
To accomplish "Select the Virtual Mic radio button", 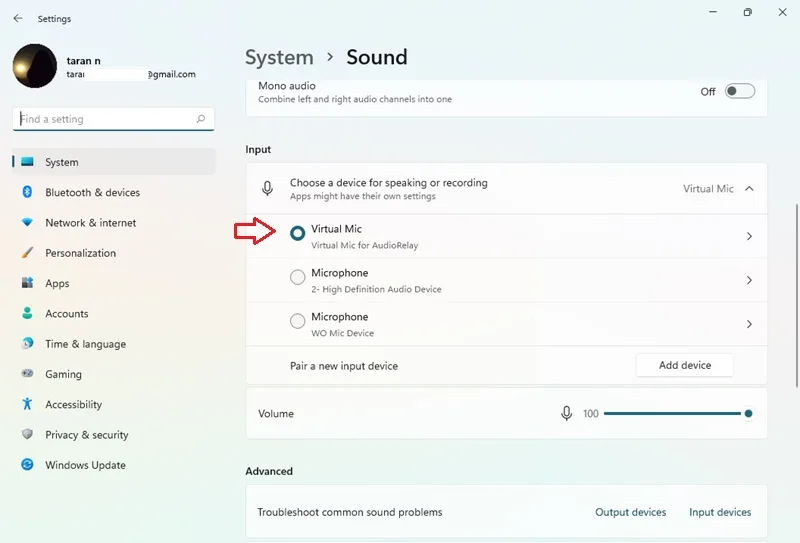I will pos(297,233).
